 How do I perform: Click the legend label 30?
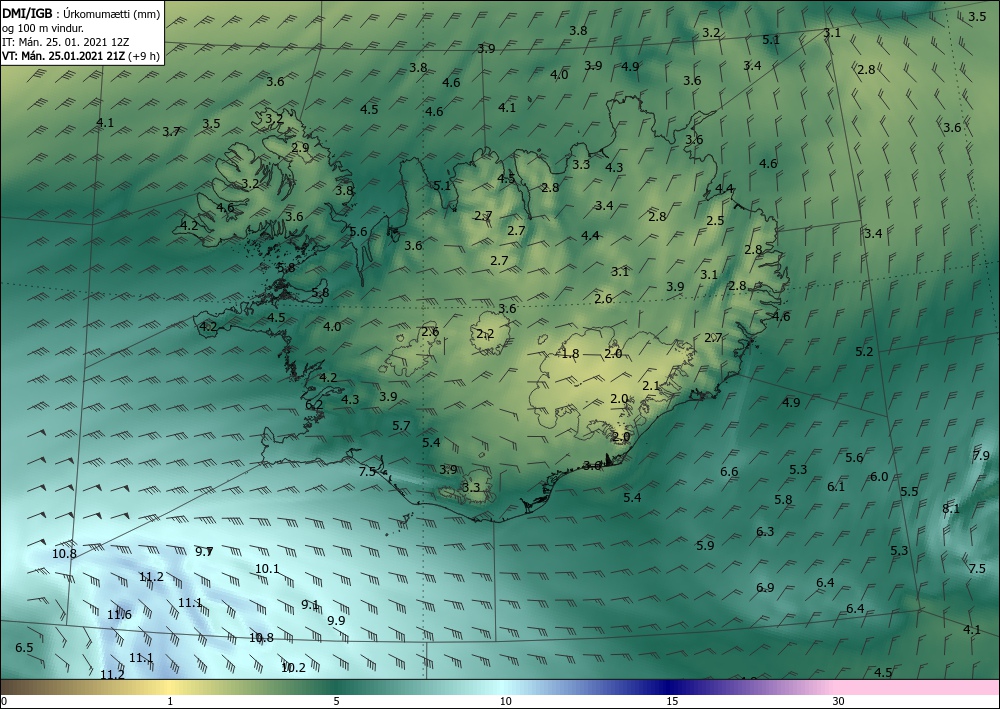click(x=839, y=701)
